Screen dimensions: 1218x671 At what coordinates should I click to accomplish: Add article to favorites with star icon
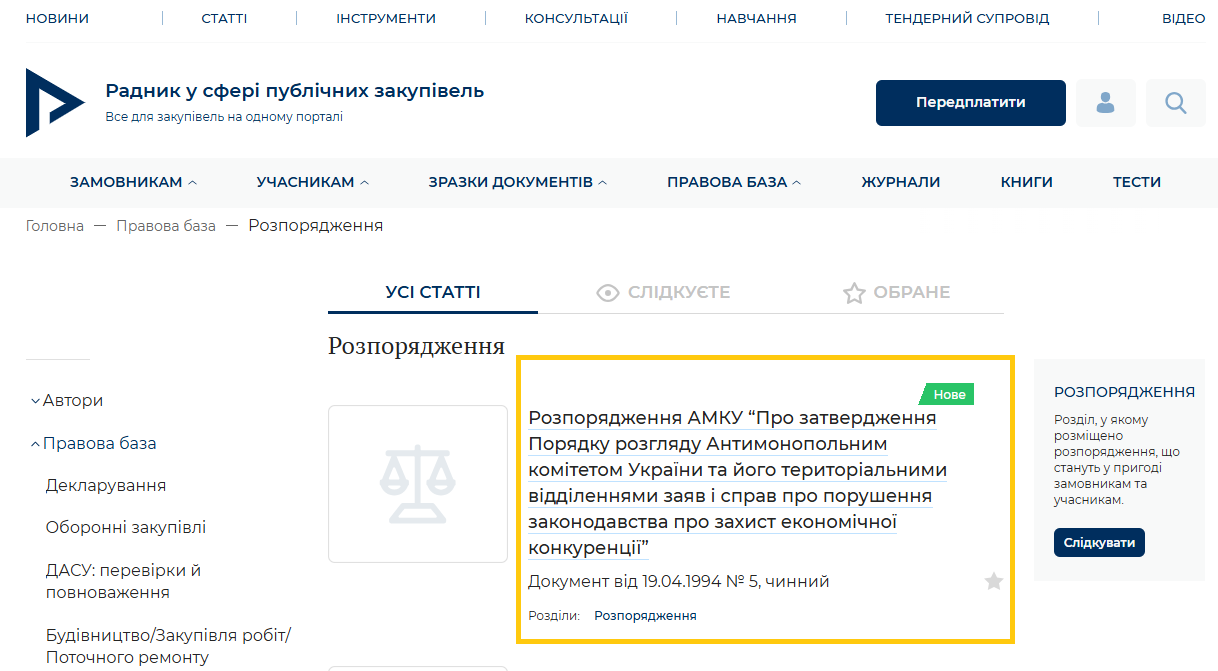click(x=993, y=581)
